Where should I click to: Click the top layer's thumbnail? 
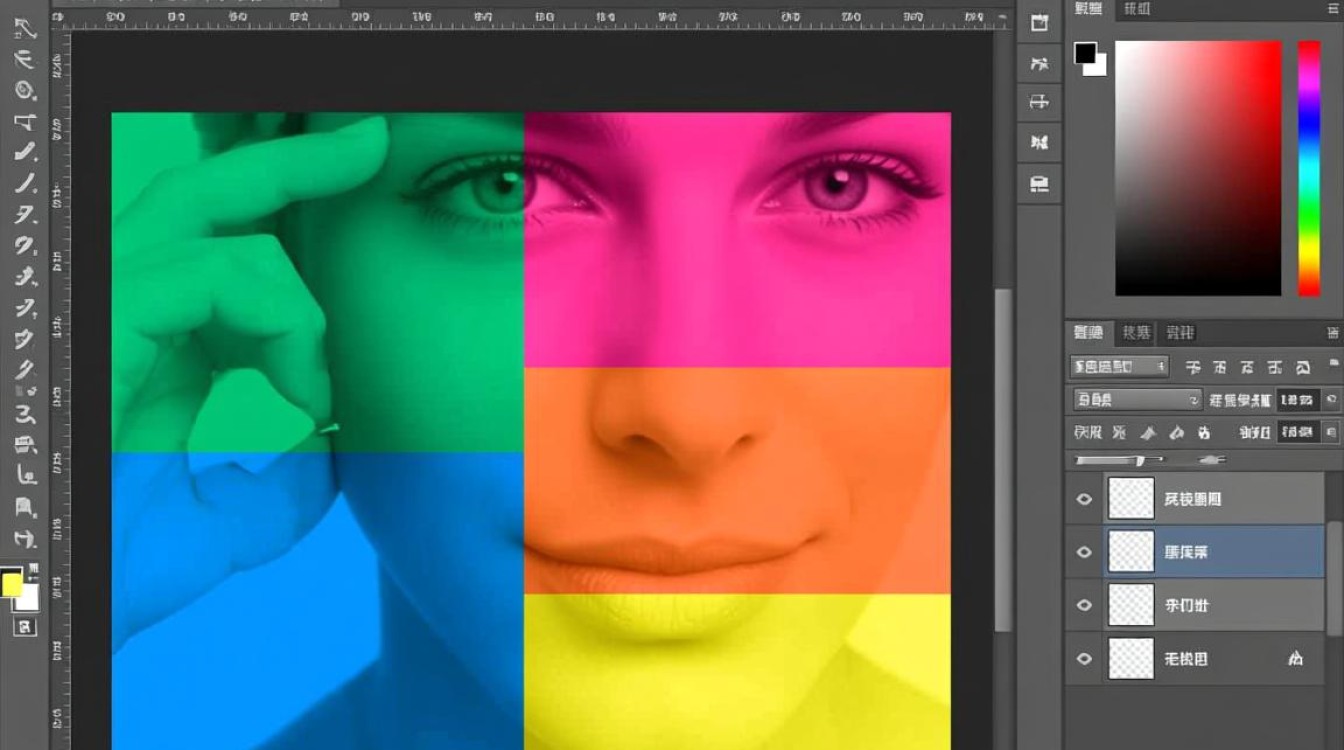click(1131, 498)
